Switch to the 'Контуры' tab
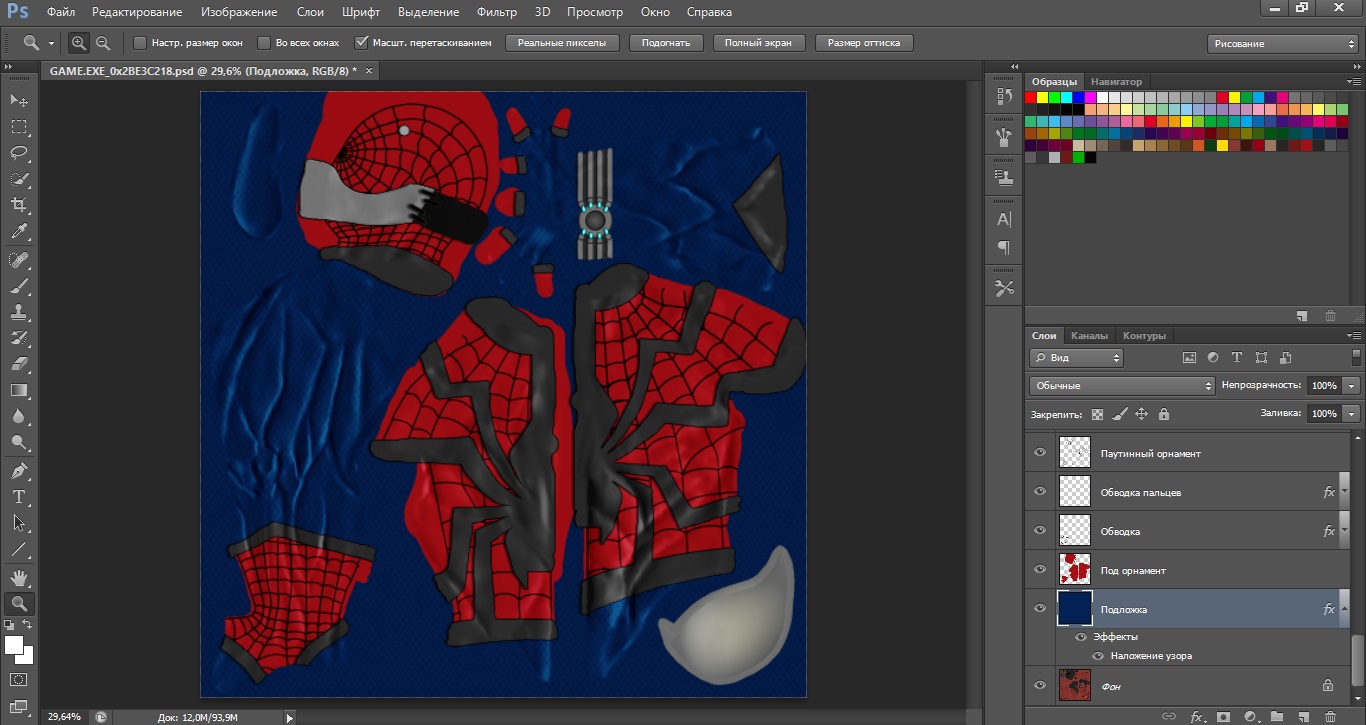 click(x=1145, y=336)
